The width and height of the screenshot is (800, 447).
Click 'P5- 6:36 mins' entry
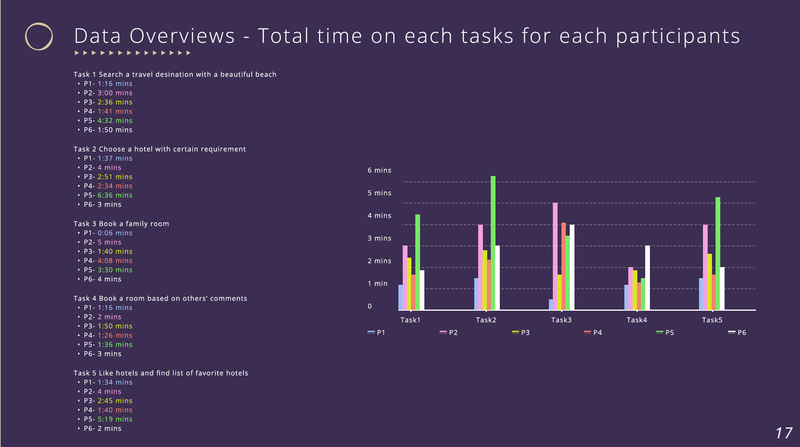point(108,195)
